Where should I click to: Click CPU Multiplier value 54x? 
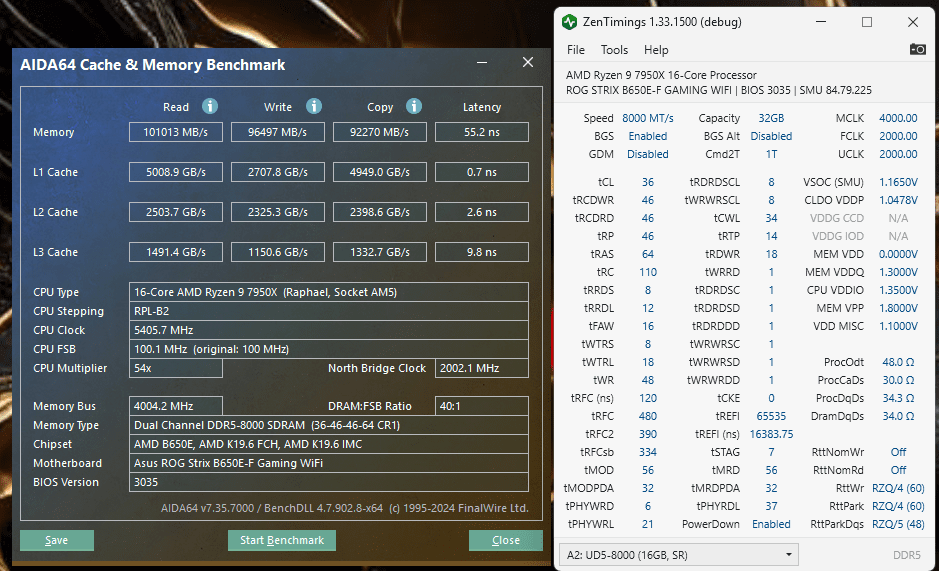pos(175,368)
